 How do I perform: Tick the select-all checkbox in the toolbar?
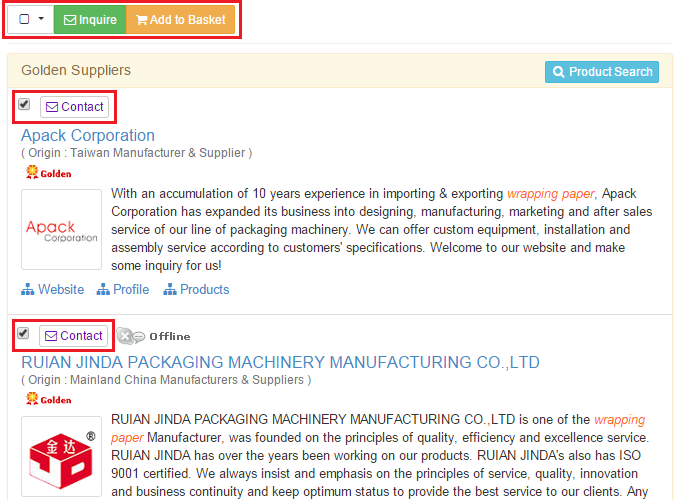tap(24, 19)
